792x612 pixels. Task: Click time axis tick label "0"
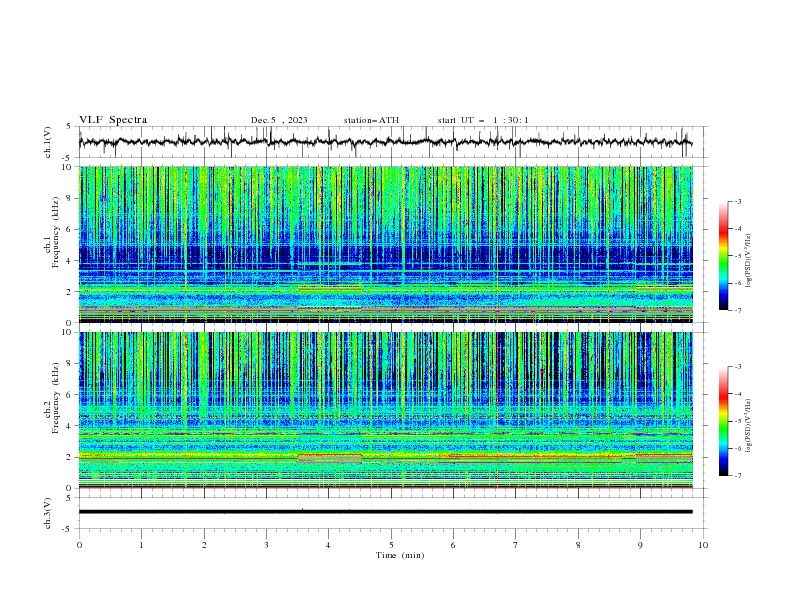click(x=79, y=545)
